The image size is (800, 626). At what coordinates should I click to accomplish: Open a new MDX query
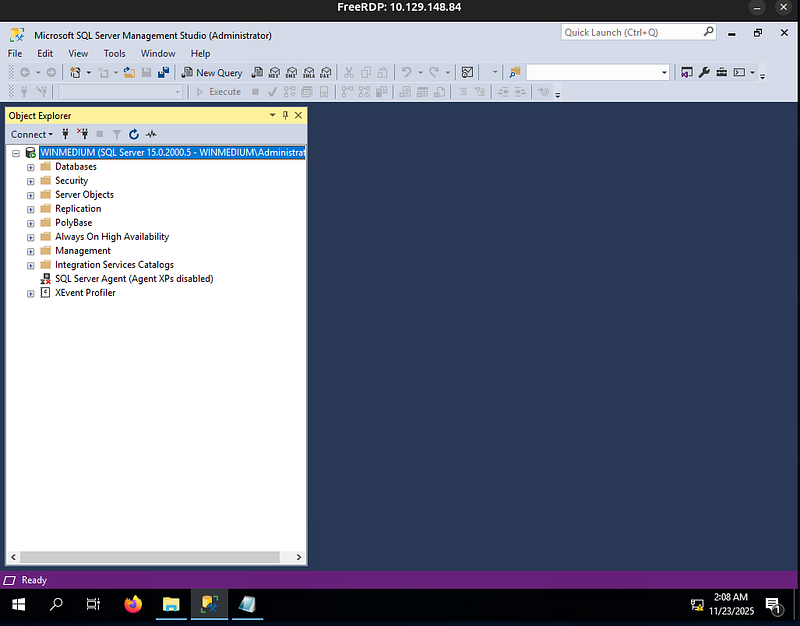point(274,72)
